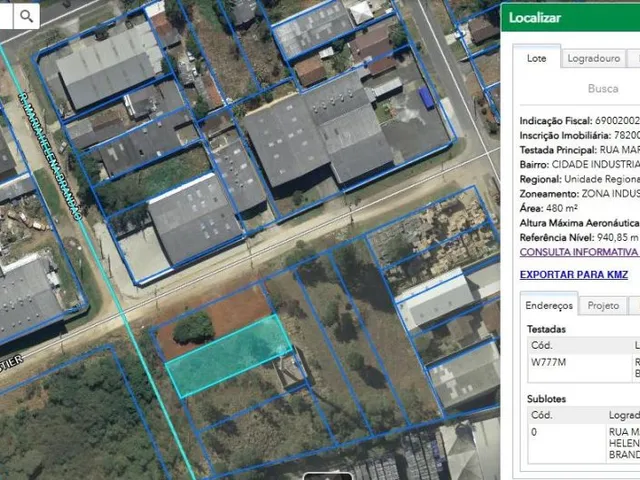This screenshot has width=640, height=480.
Task: Click the R. Maria Helena Brandão street label
Action: click(50, 157)
